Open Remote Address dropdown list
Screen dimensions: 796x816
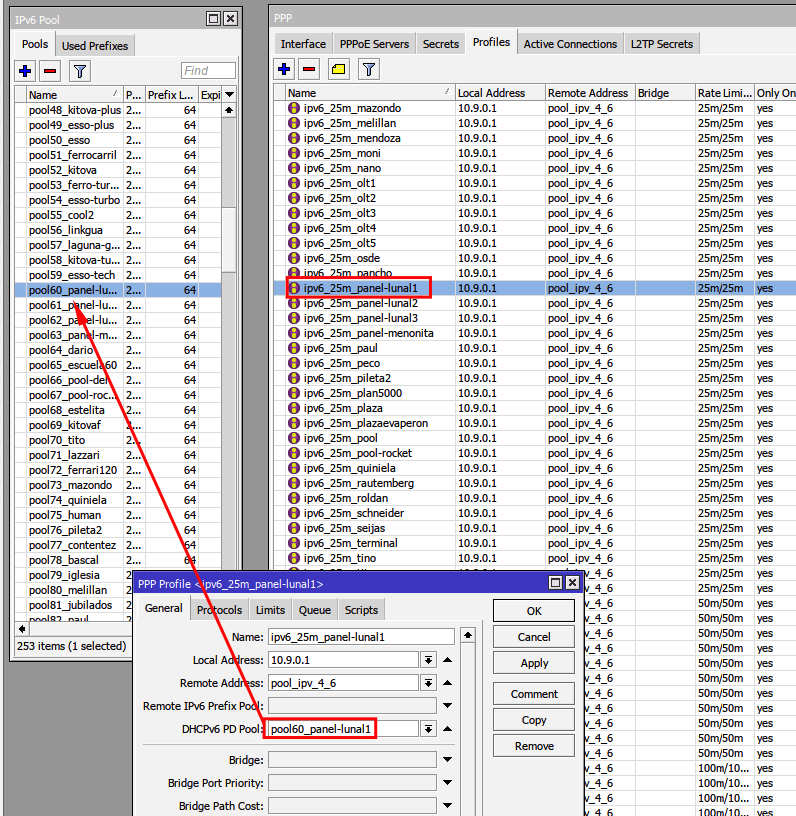pos(428,683)
